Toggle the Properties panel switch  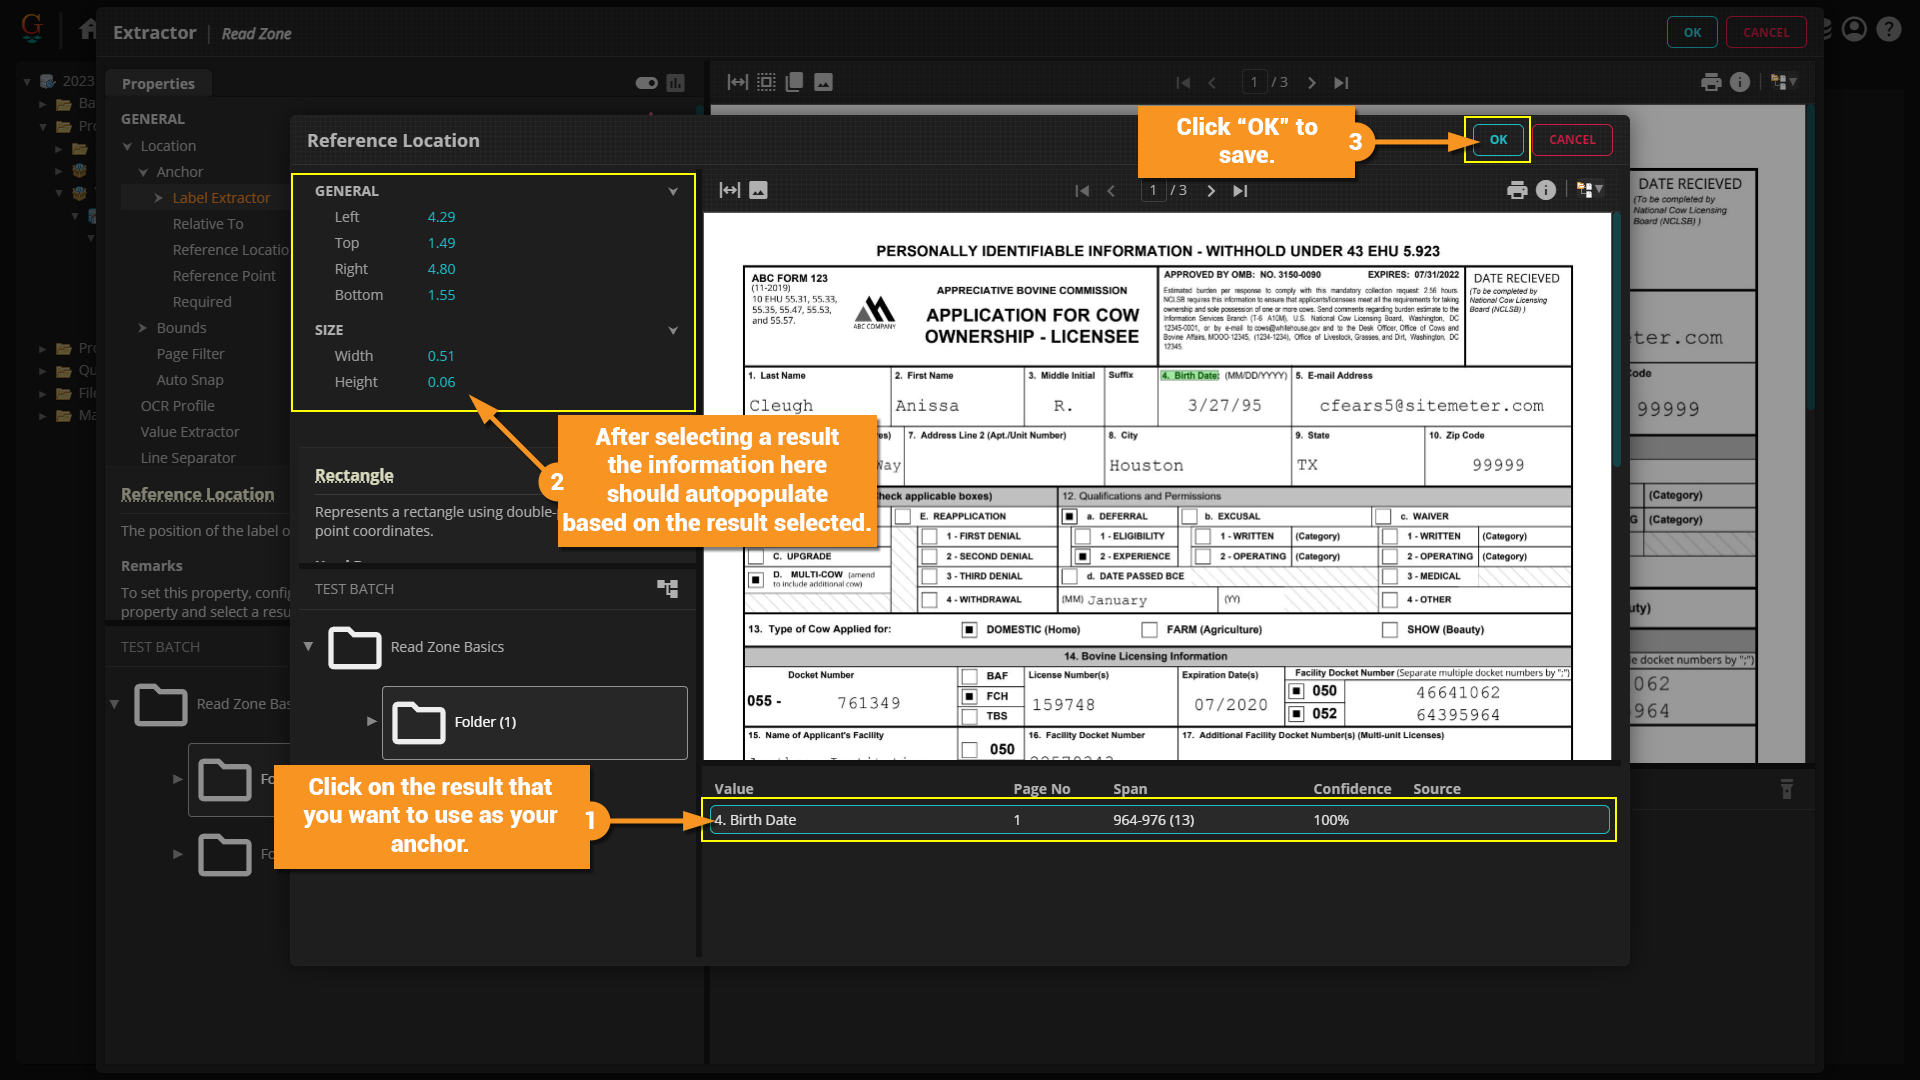647,83
